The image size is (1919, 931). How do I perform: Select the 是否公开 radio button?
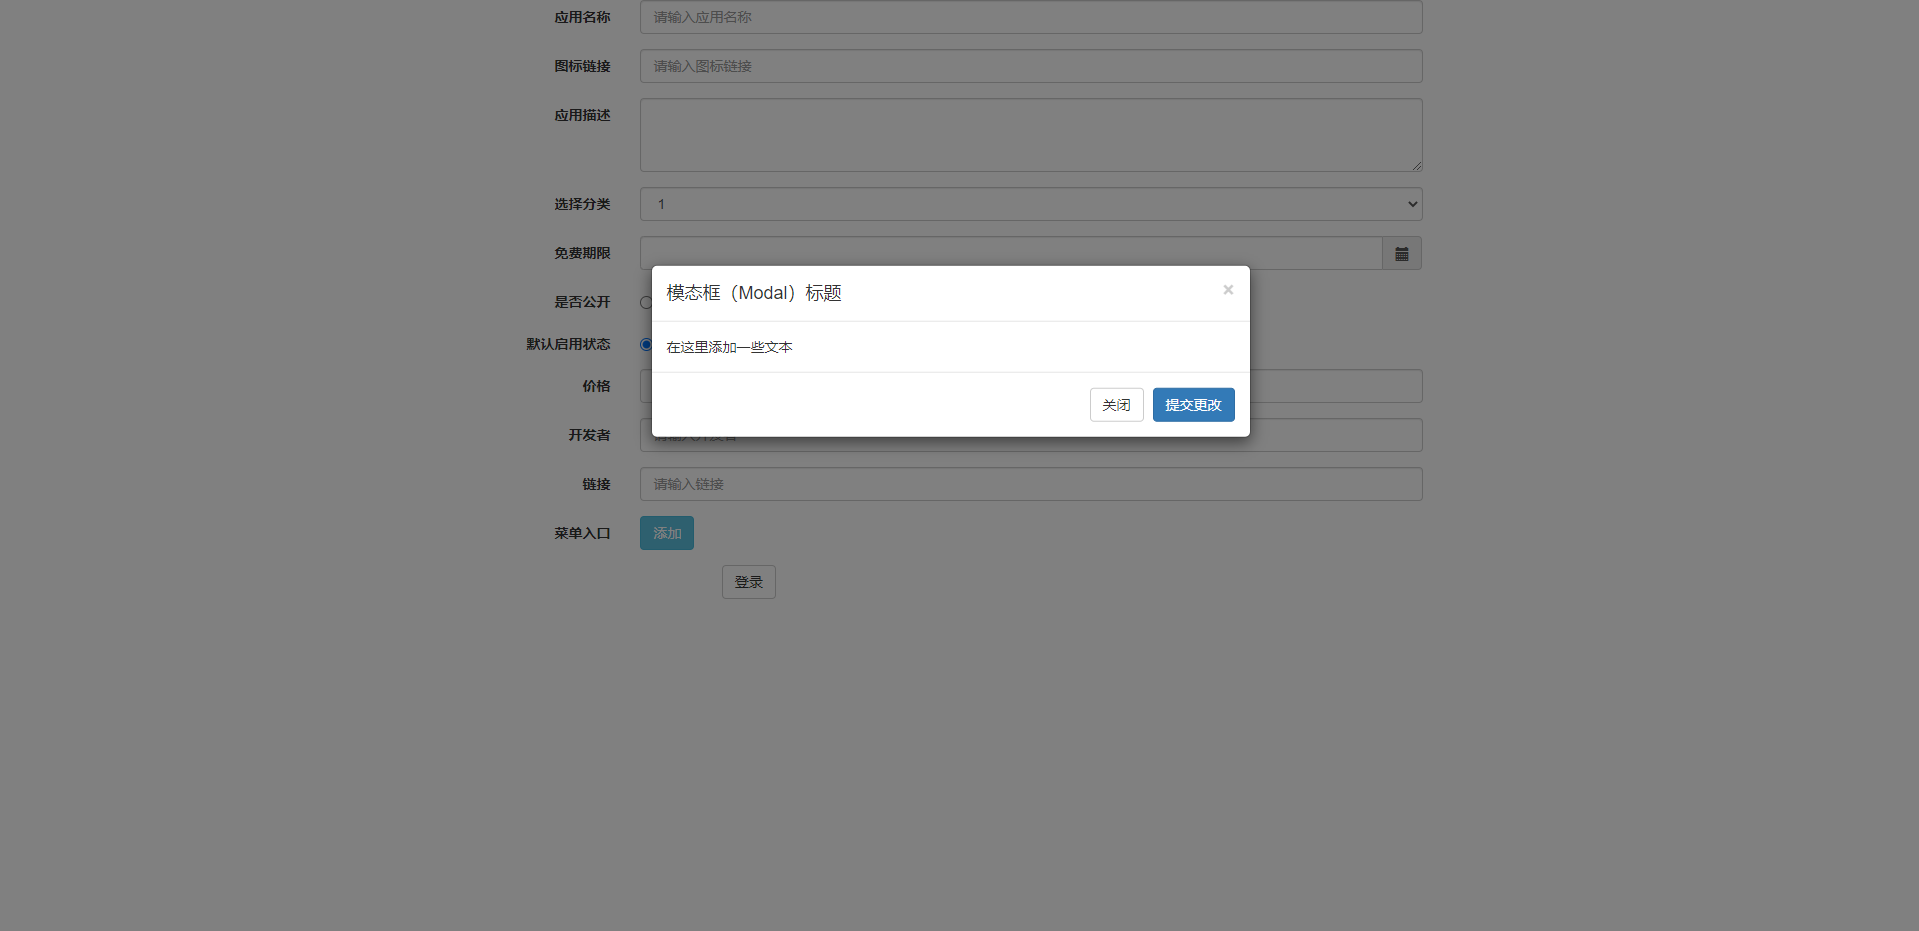click(646, 302)
